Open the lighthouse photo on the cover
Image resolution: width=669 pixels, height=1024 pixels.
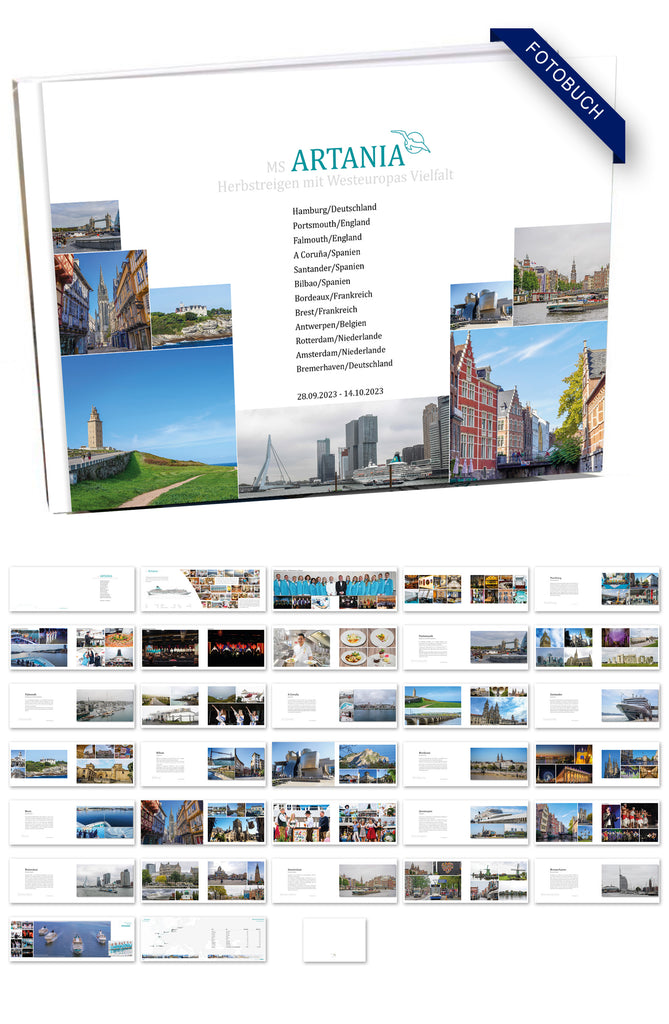[148, 428]
